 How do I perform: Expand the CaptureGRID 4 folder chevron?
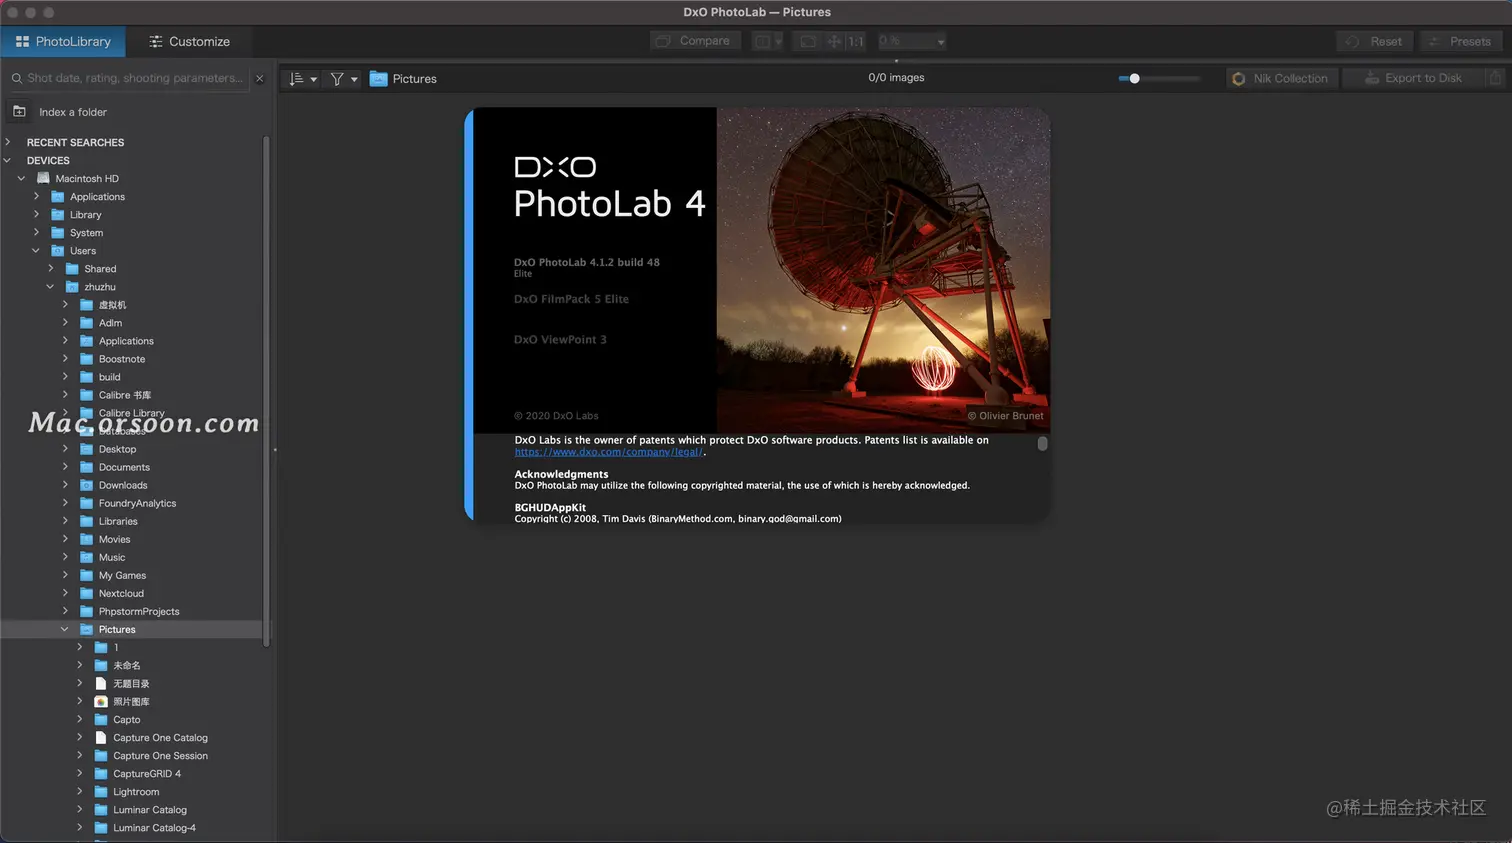80,773
